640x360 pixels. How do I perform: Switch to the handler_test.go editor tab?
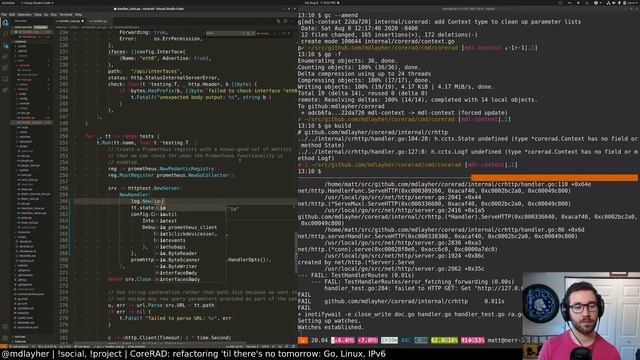(x=70, y=21)
